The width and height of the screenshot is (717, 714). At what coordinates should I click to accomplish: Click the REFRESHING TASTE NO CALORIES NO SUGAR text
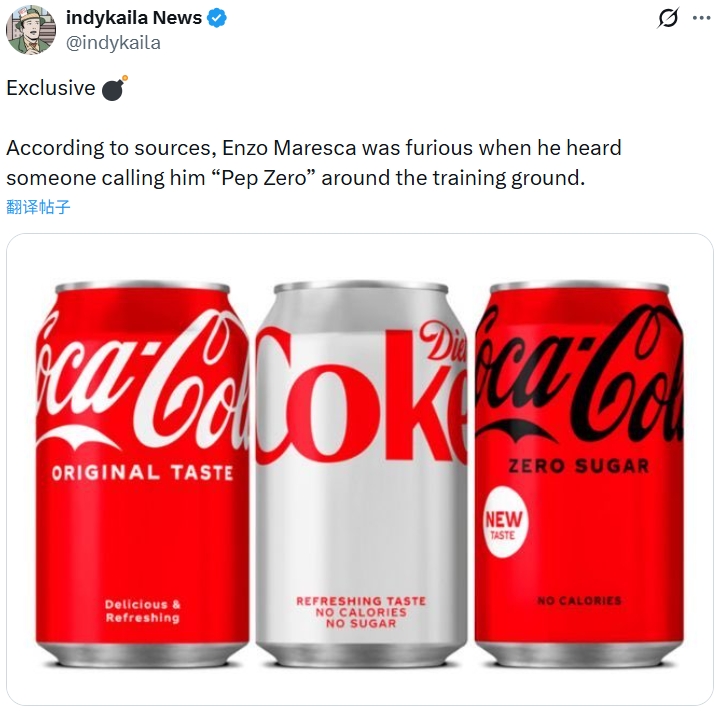point(360,612)
